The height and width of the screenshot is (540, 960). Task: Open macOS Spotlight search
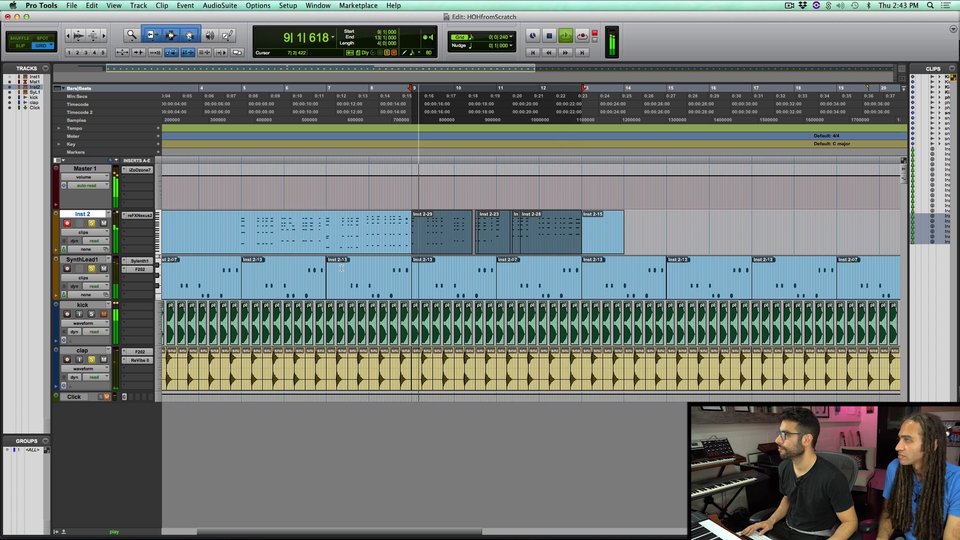930,5
